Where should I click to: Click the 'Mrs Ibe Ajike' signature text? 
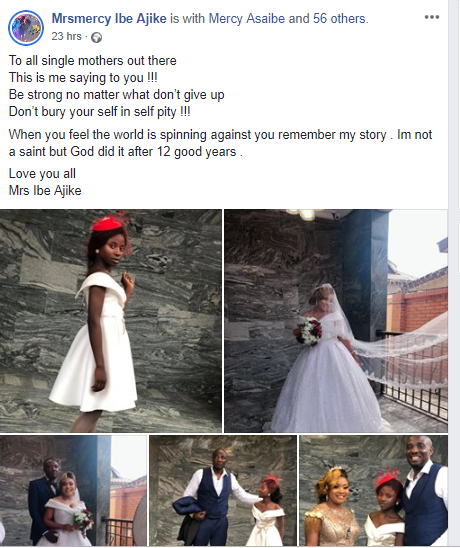pos(45,191)
